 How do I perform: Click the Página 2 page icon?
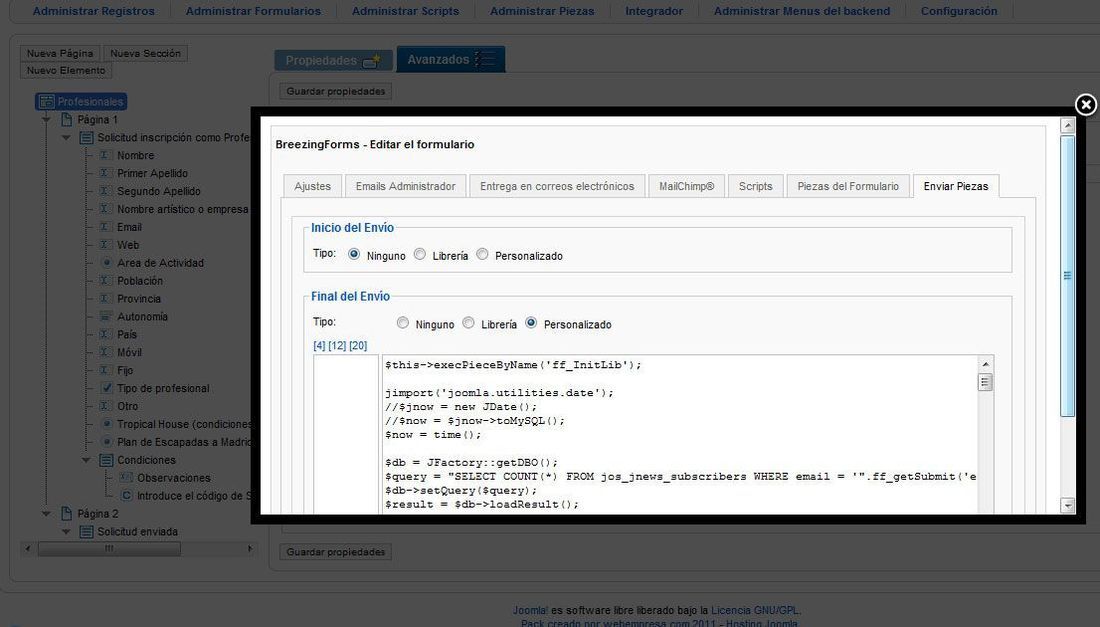tap(67, 513)
